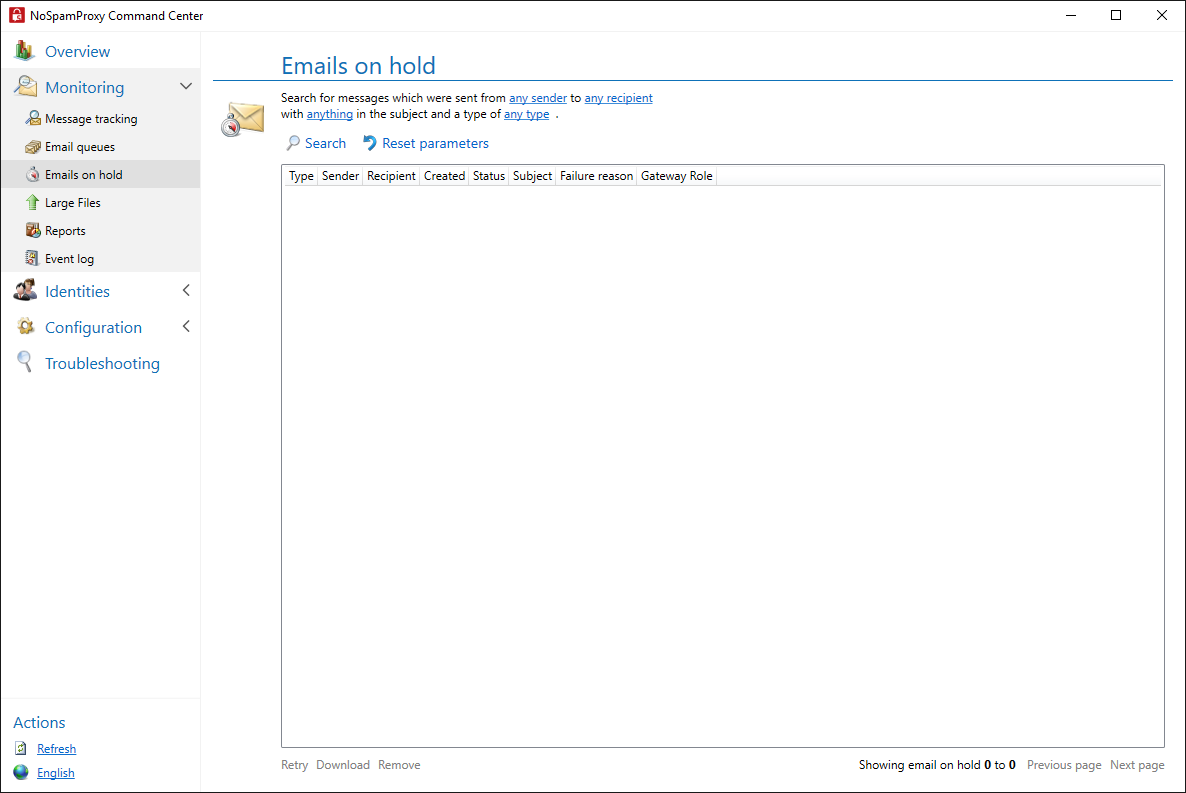This screenshot has height=793, width=1186.
Task: Click the Email queues icon
Action: [x=33, y=147]
